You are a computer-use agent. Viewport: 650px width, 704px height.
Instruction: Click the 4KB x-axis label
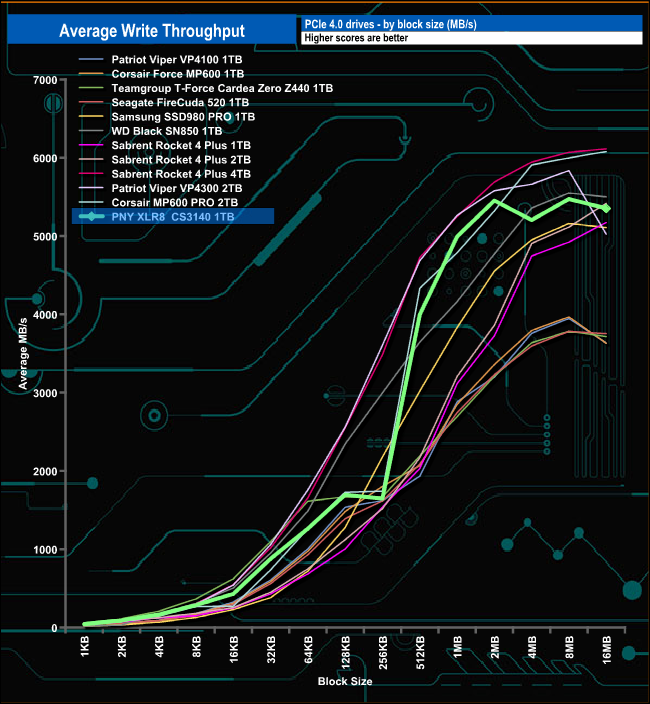coord(159,647)
